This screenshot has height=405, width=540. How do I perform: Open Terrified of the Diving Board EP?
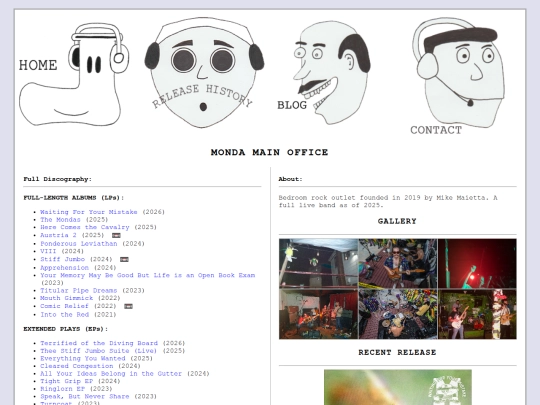click(x=99, y=343)
